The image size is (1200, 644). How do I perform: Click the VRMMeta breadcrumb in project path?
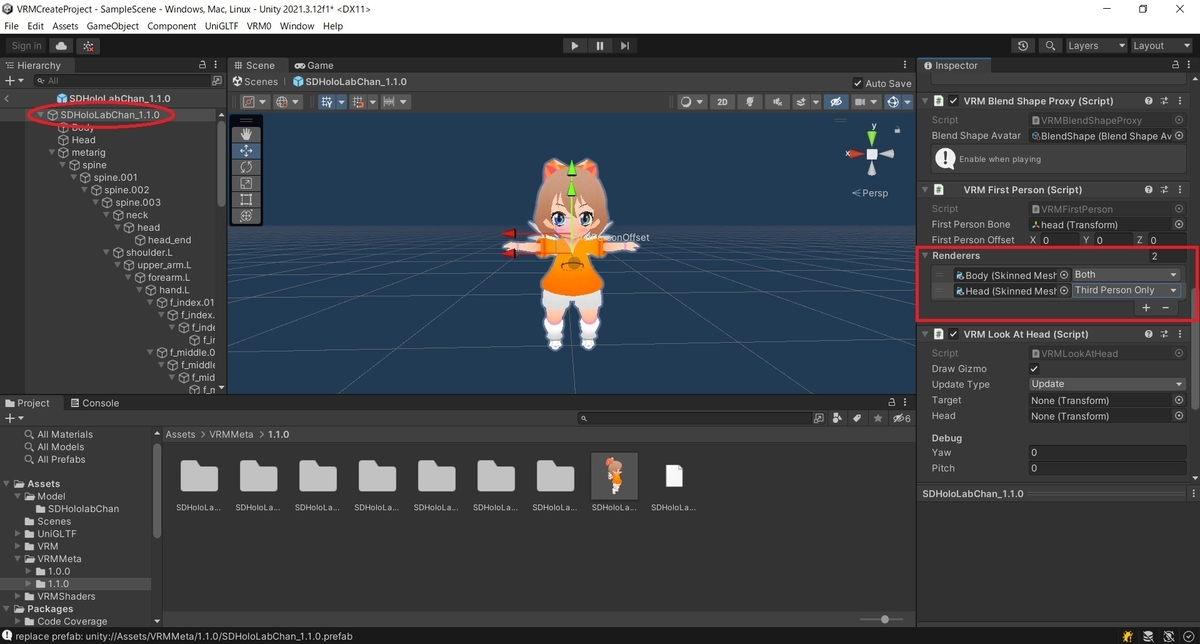pyautogui.click(x=233, y=435)
